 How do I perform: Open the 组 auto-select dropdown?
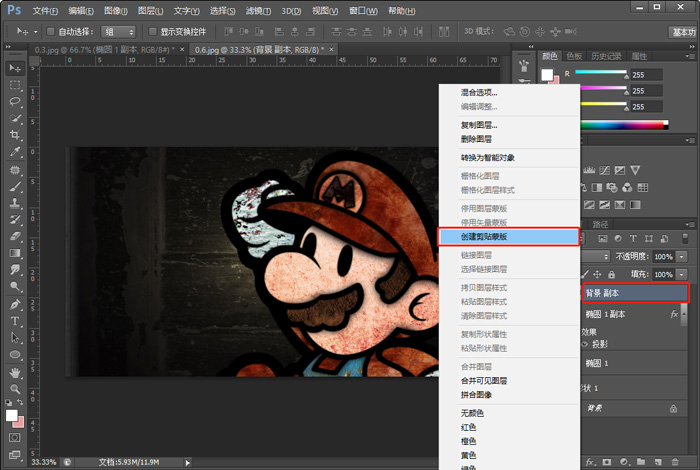click(120, 31)
